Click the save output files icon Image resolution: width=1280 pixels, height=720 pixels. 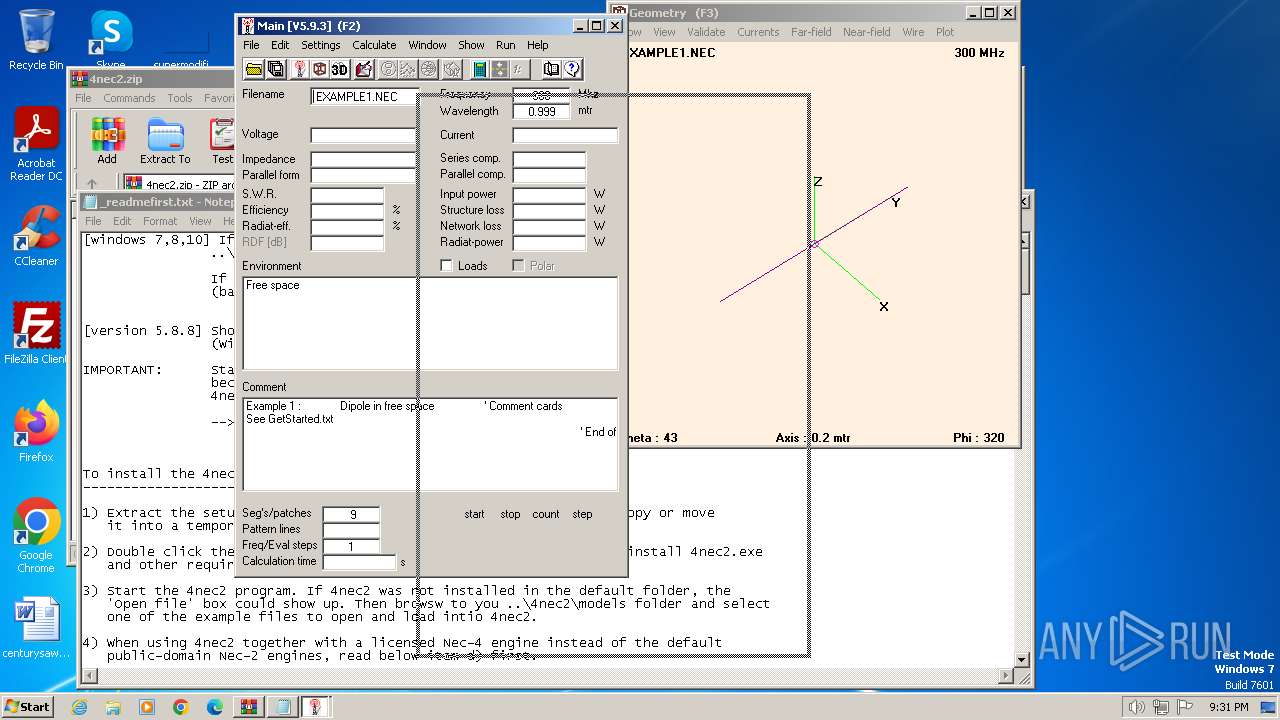tap(276, 69)
